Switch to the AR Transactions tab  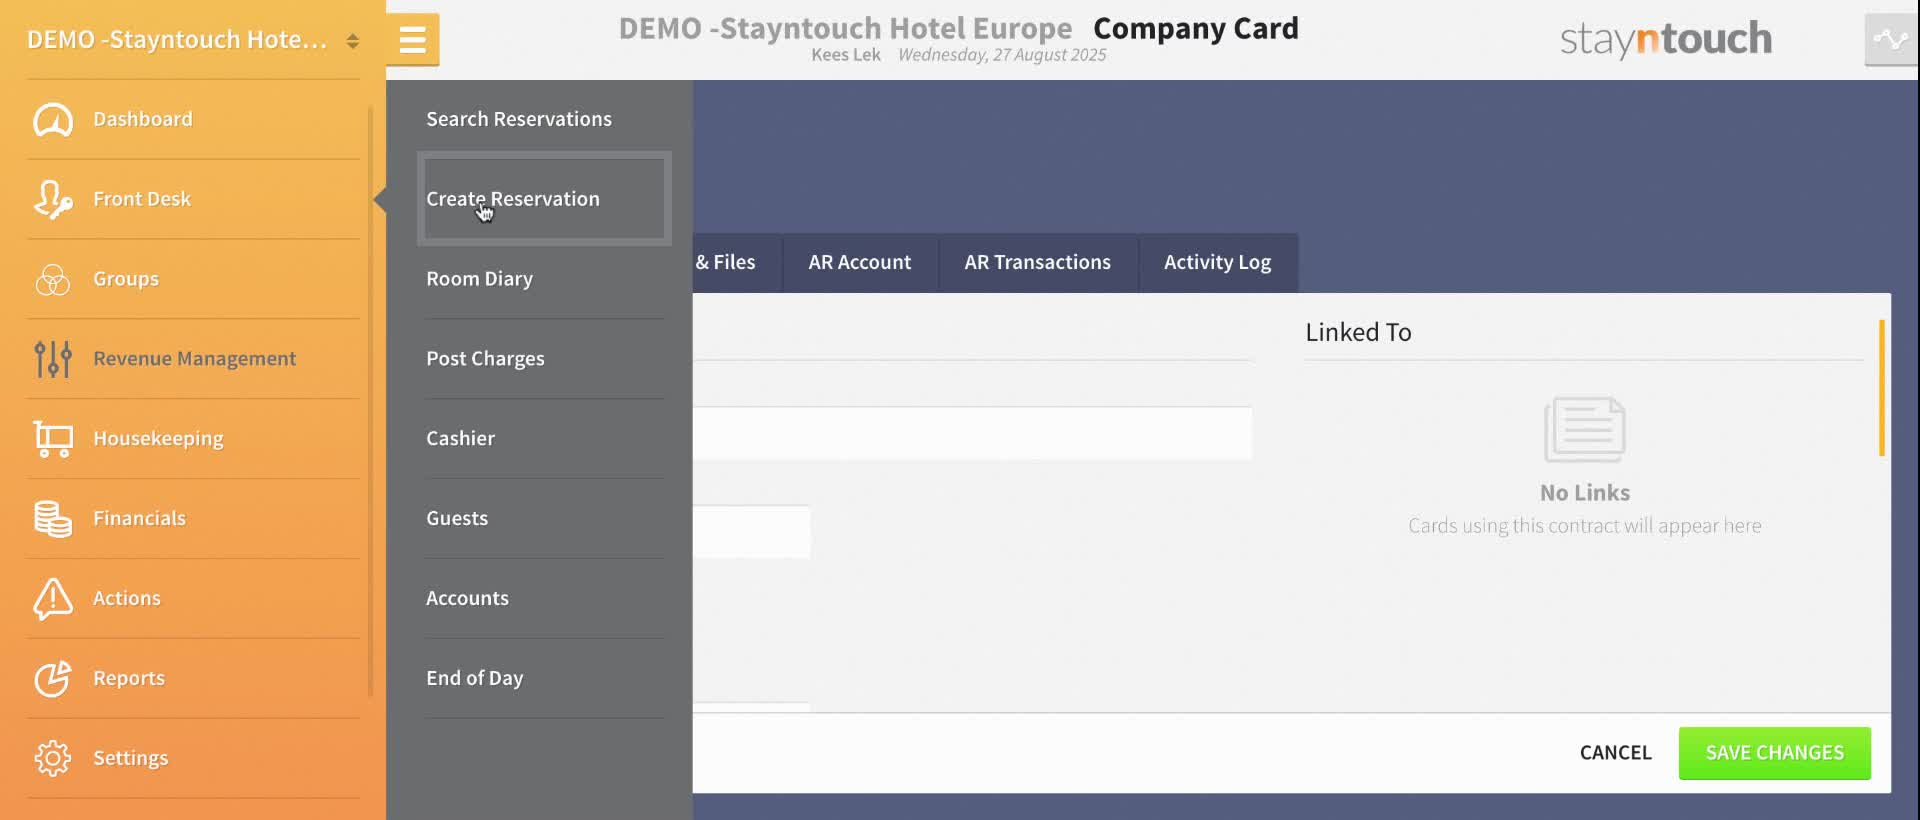point(1038,263)
